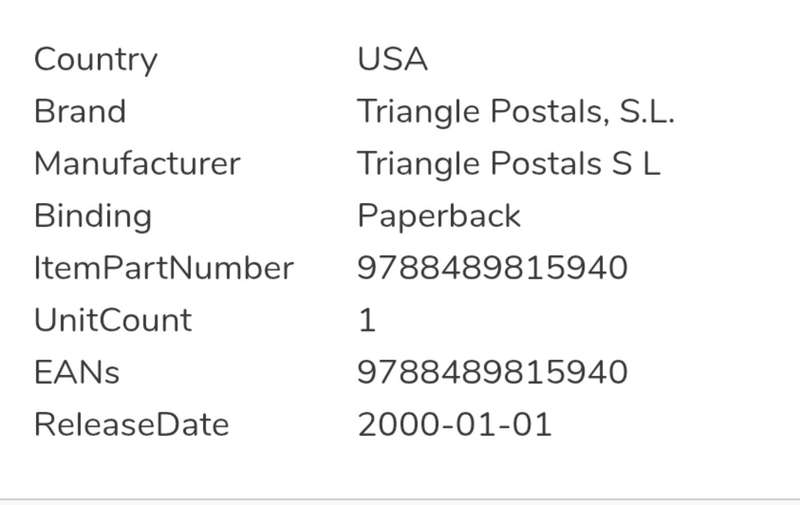
Task: Click the ItemPartNumber label
Action: [x=164, y=268]
